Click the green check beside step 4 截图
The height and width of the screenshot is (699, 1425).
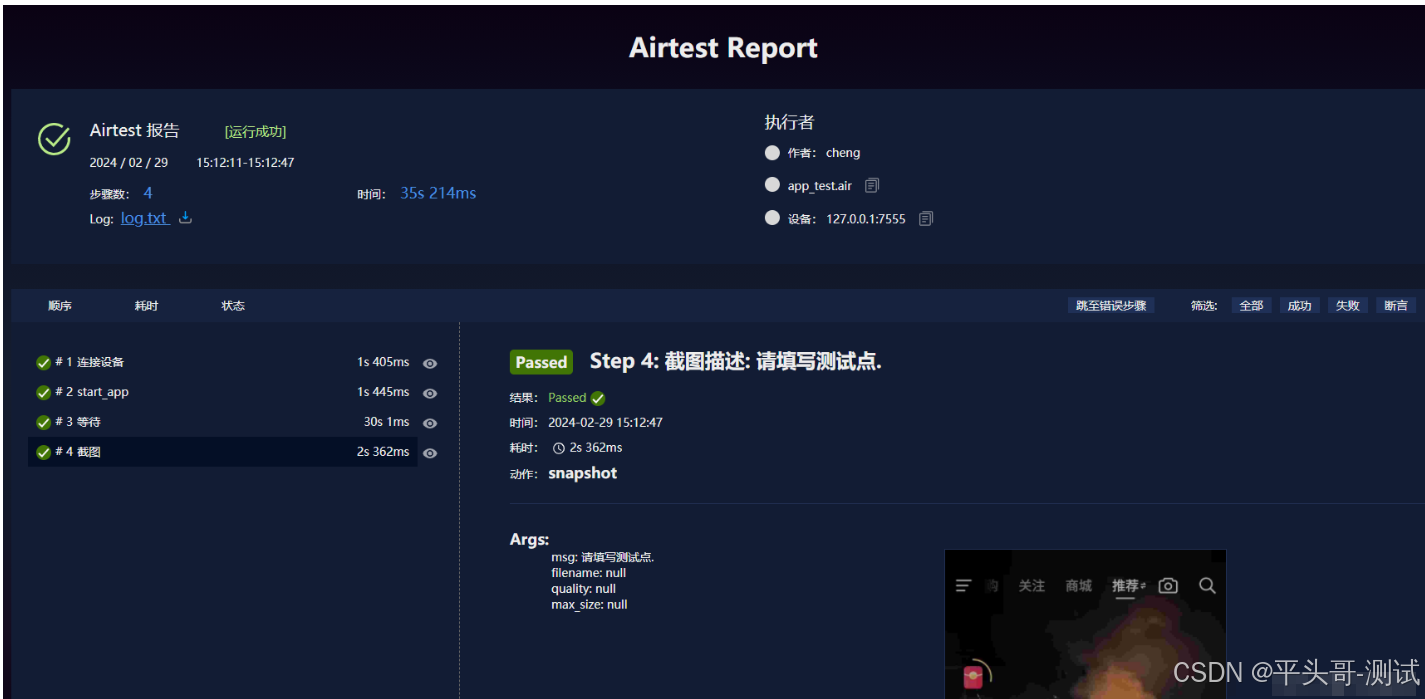pos(43,452)
